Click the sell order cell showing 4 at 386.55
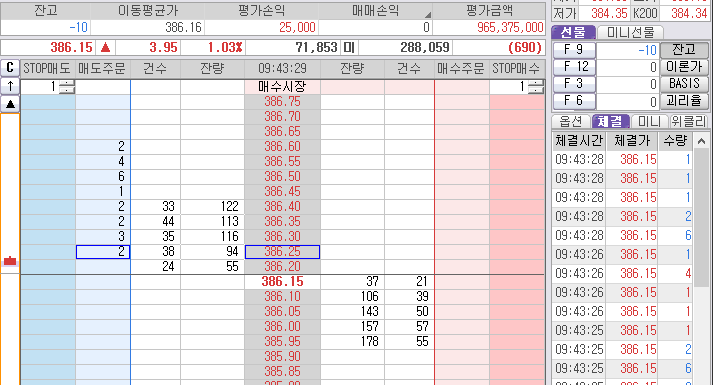Viewport: 713px width, 385px height. 103,161
